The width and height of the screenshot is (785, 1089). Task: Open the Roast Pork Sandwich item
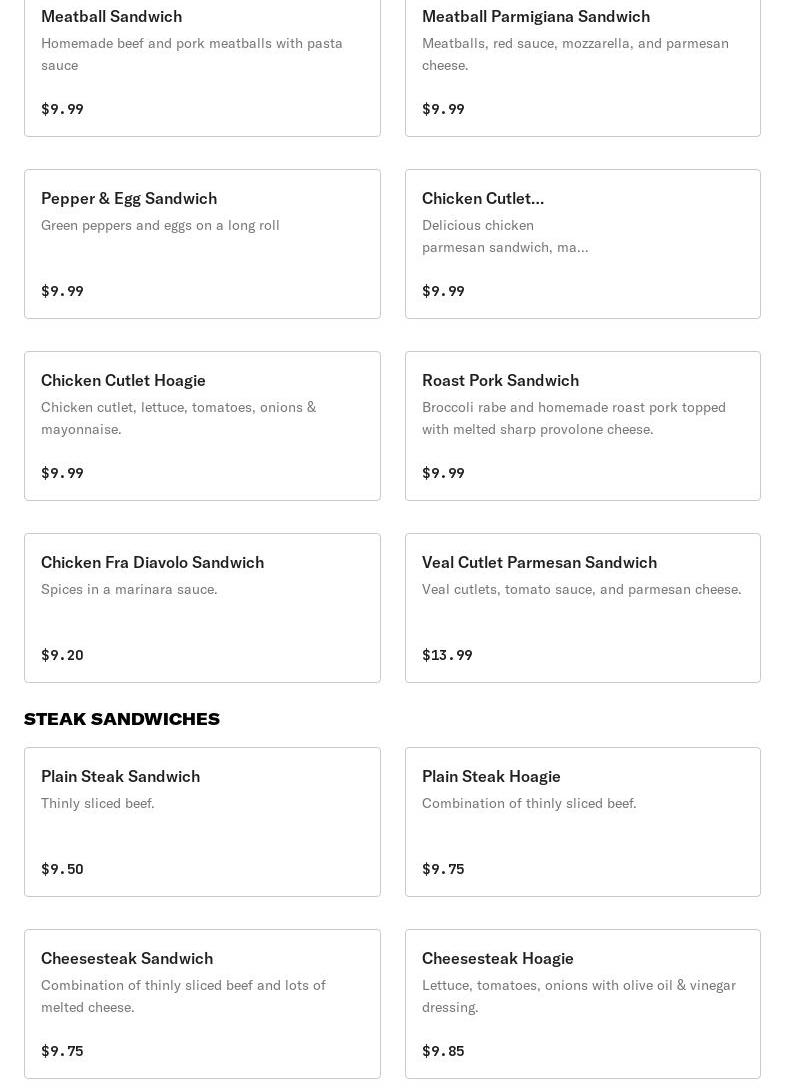click(582, 426)
